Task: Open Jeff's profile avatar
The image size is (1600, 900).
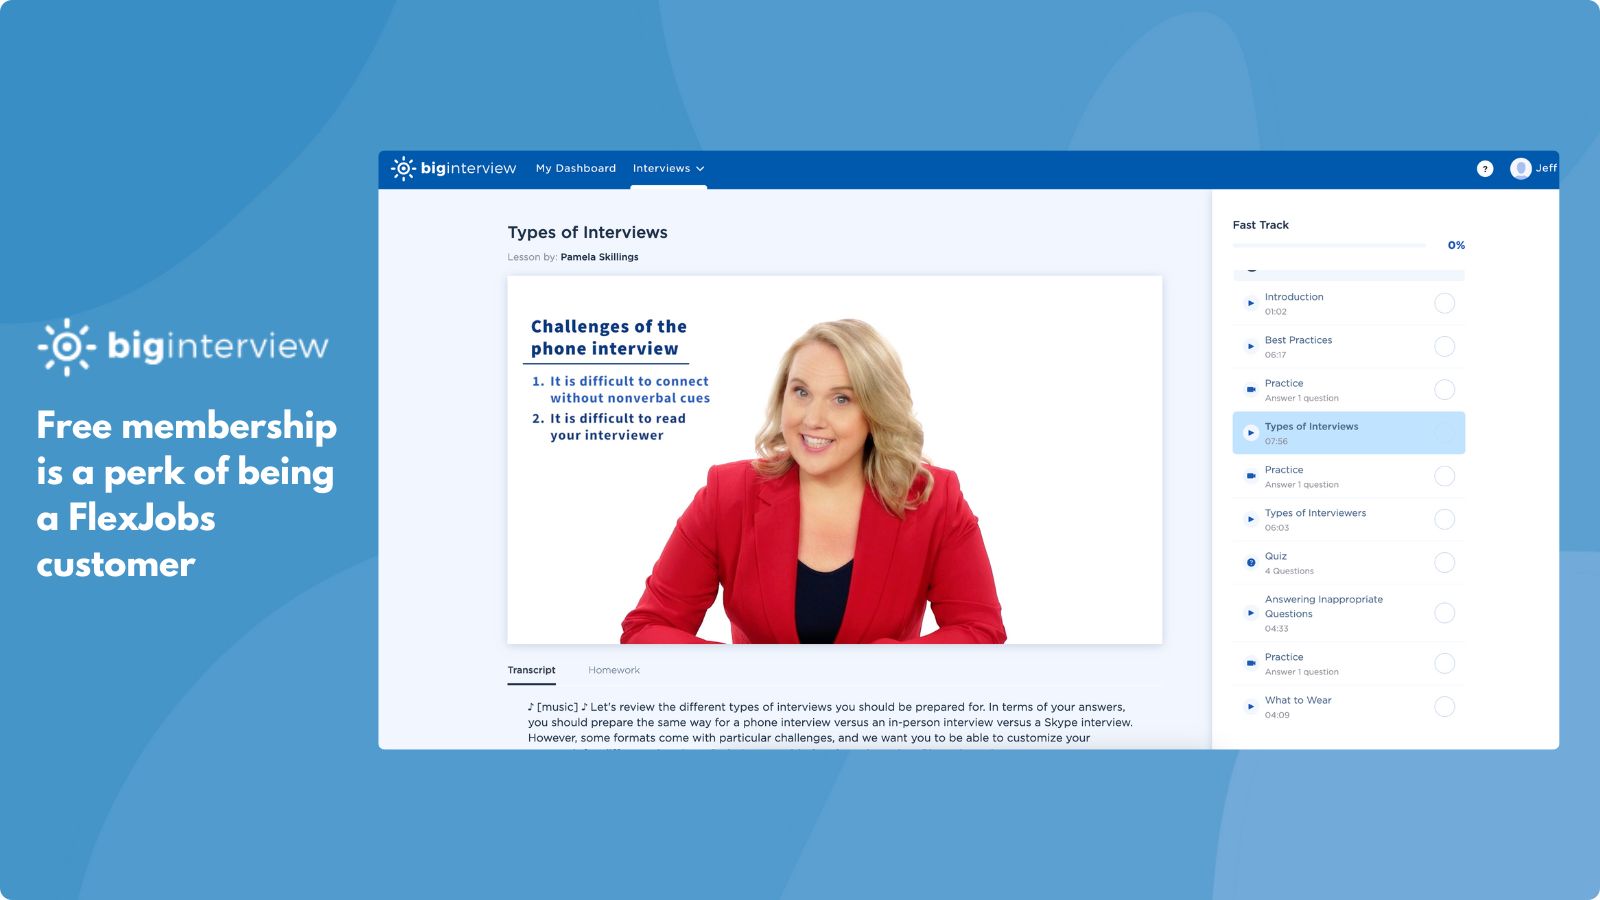Action: pyautogui.click(x=1522, y=168)
